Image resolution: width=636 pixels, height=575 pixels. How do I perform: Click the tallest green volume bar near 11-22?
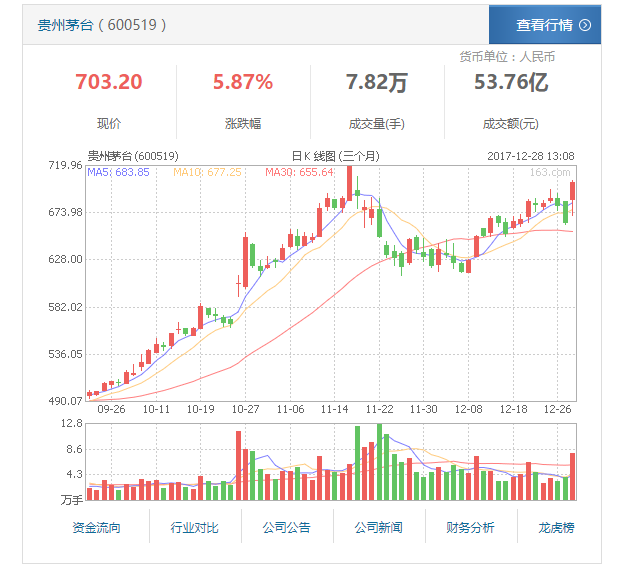click(379, 462)
